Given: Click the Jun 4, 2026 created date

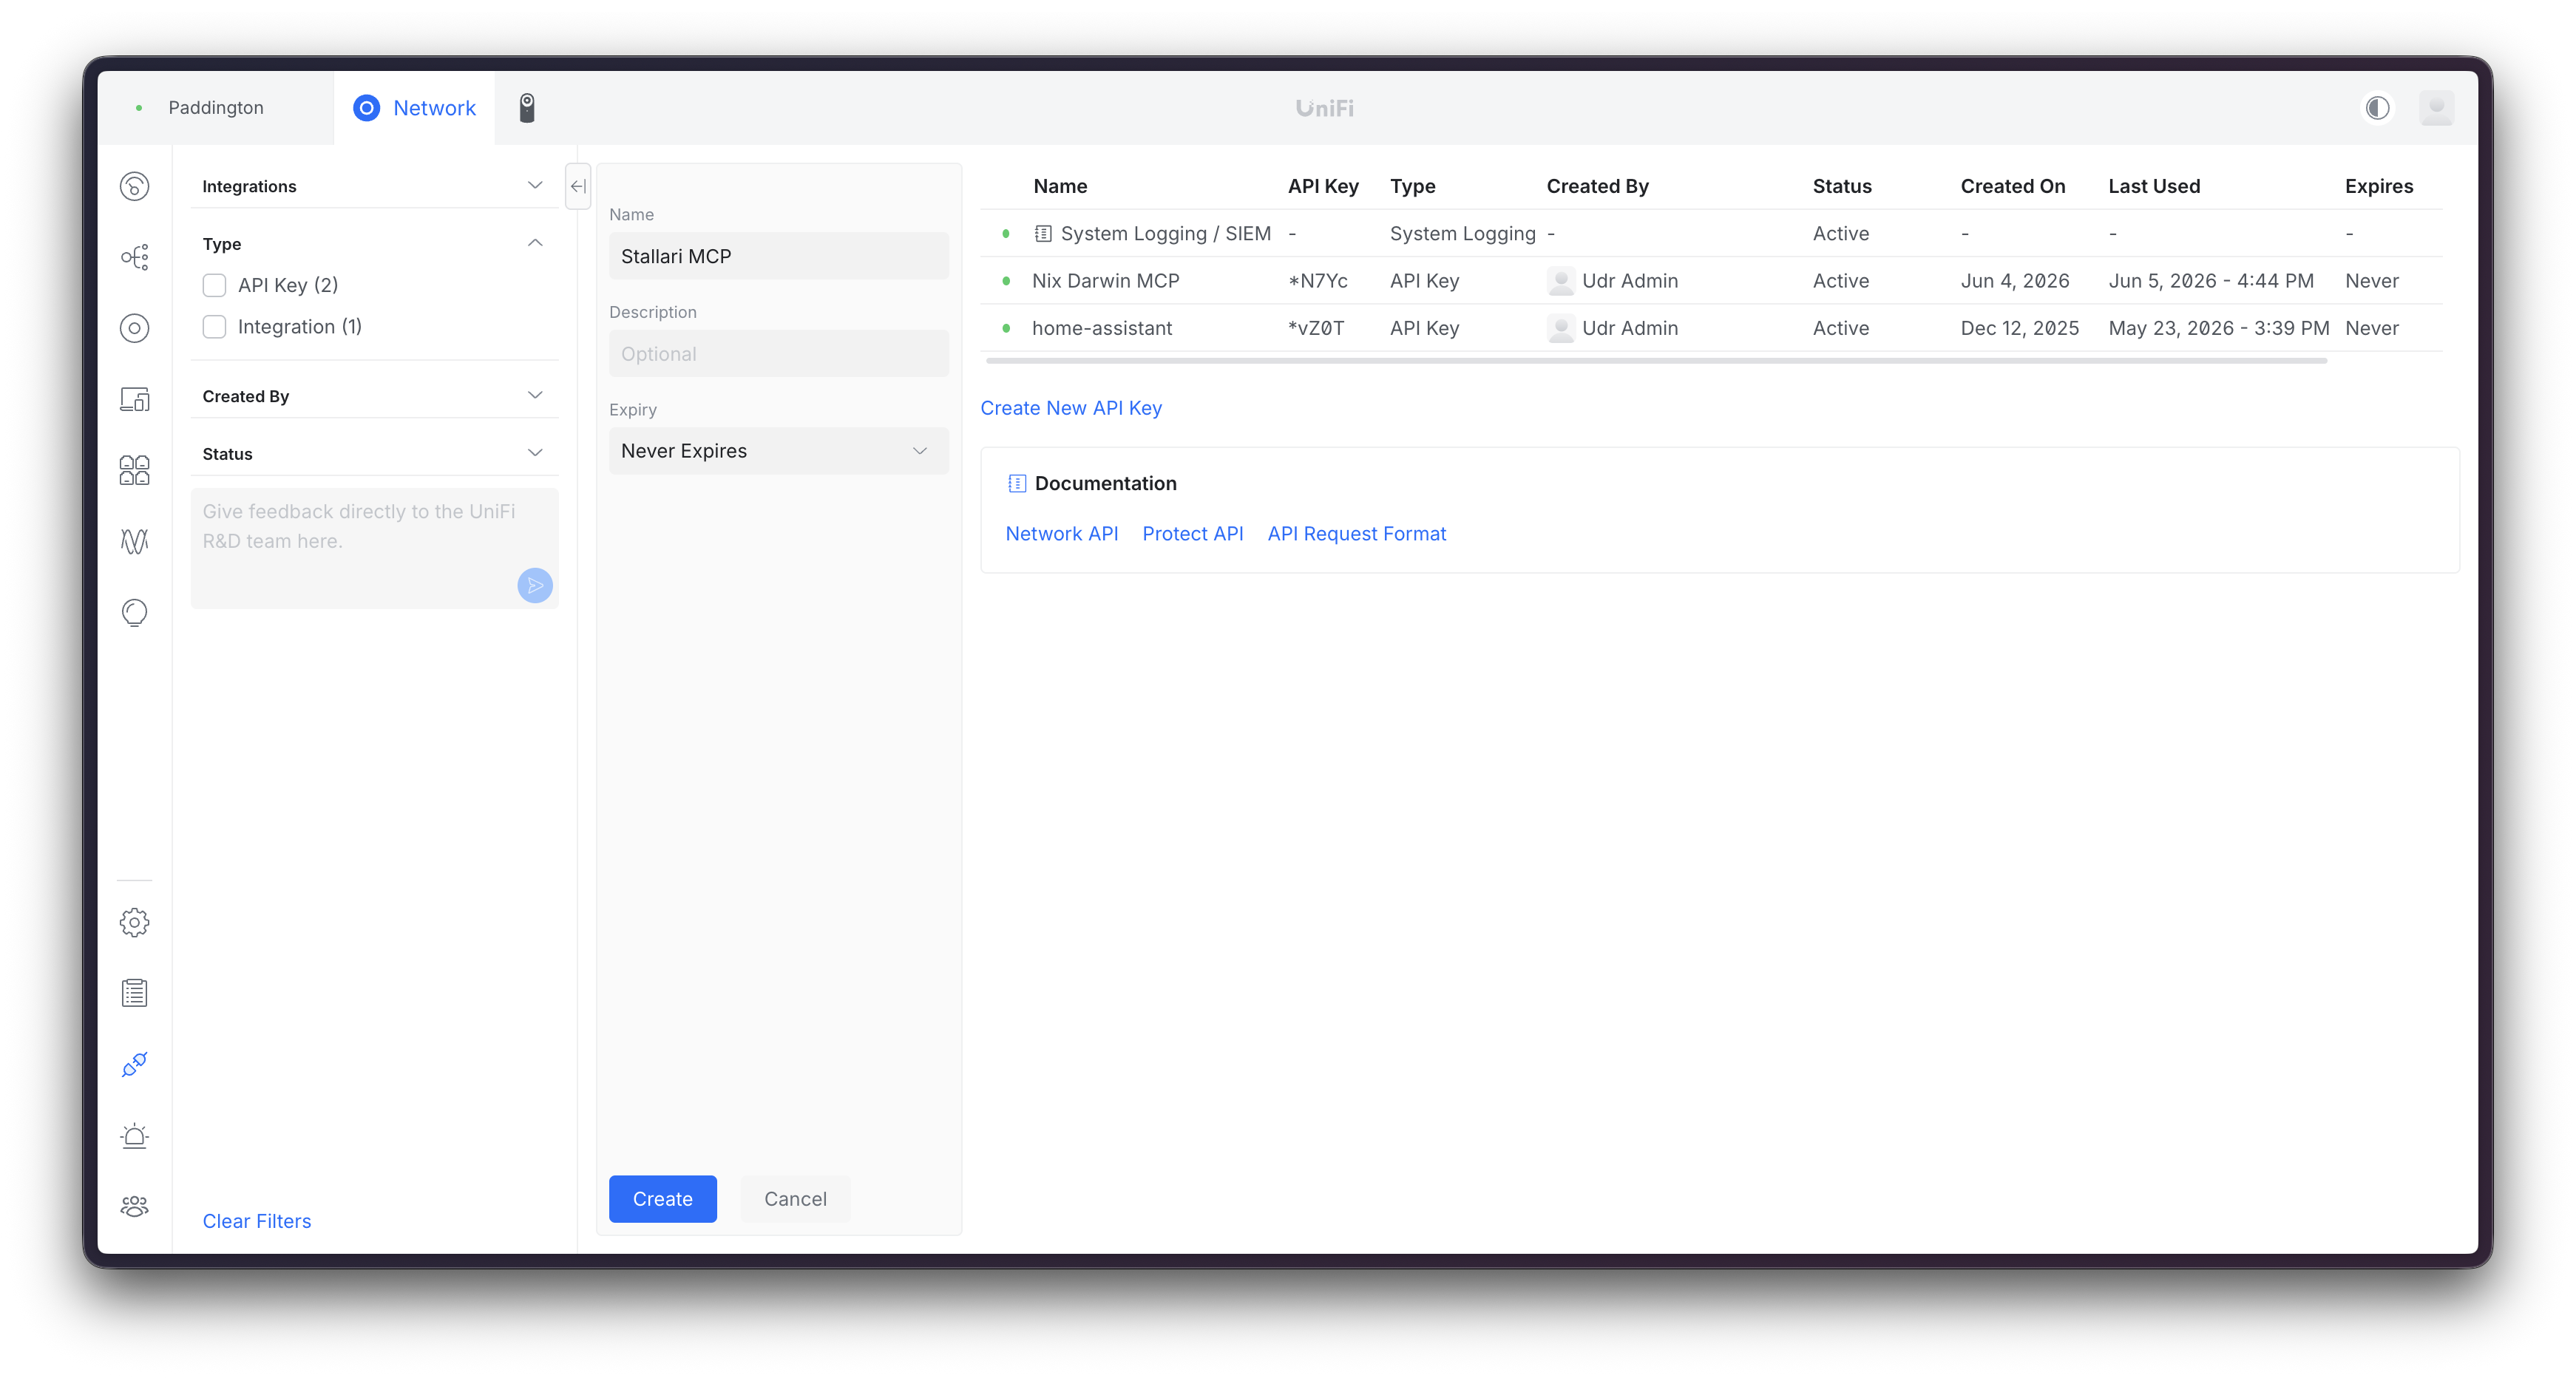Looking at the screenshot, I should pos(2014,281).
